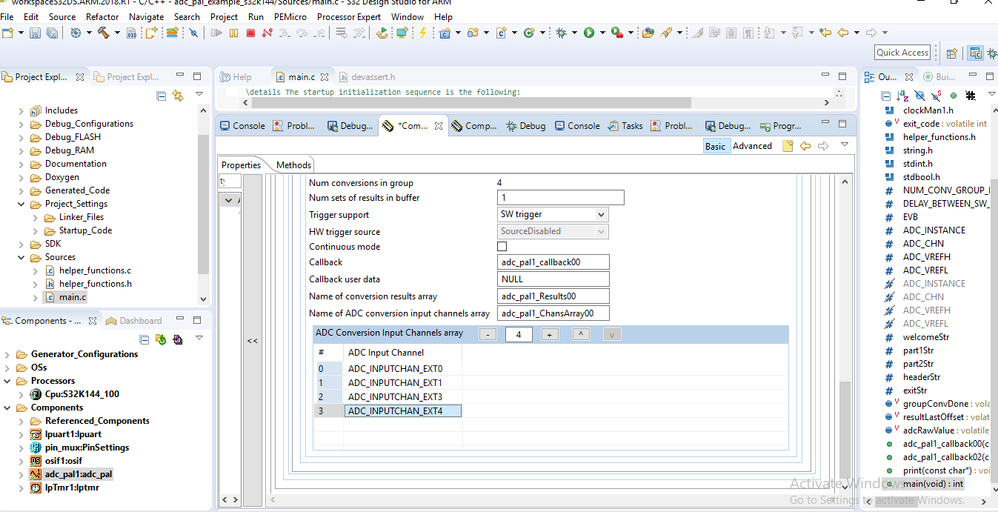Image resolution: width=998 pixels, height=512 pixels.
Task: Click the plus button of Channels array
Action: (x=550, y=334)
